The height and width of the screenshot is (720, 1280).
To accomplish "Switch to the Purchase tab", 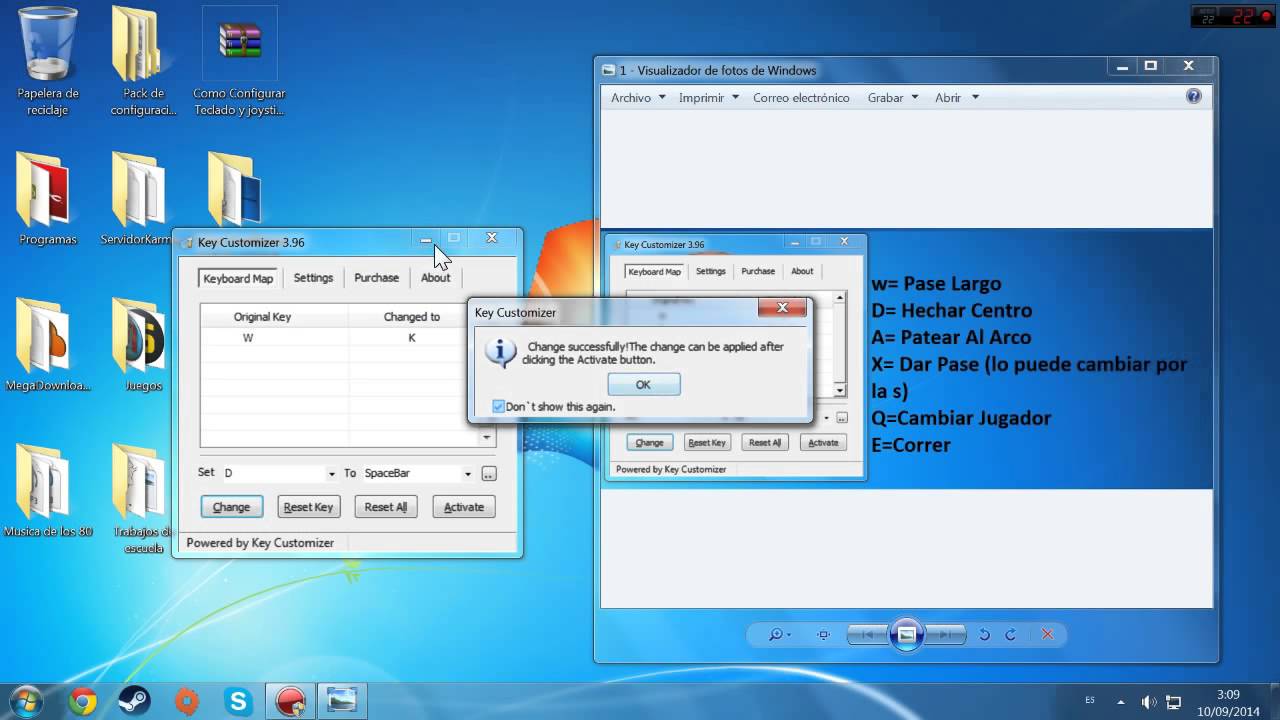I will click(x=376, y=278).
